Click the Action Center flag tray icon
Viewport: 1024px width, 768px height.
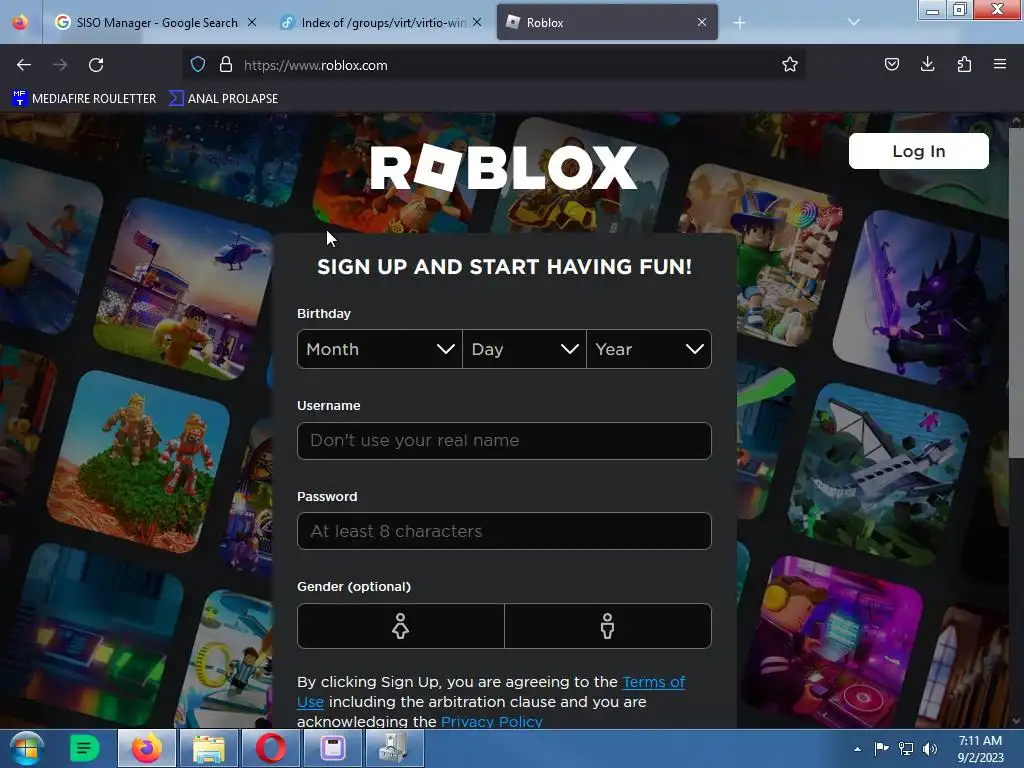[x=882, y=748]
